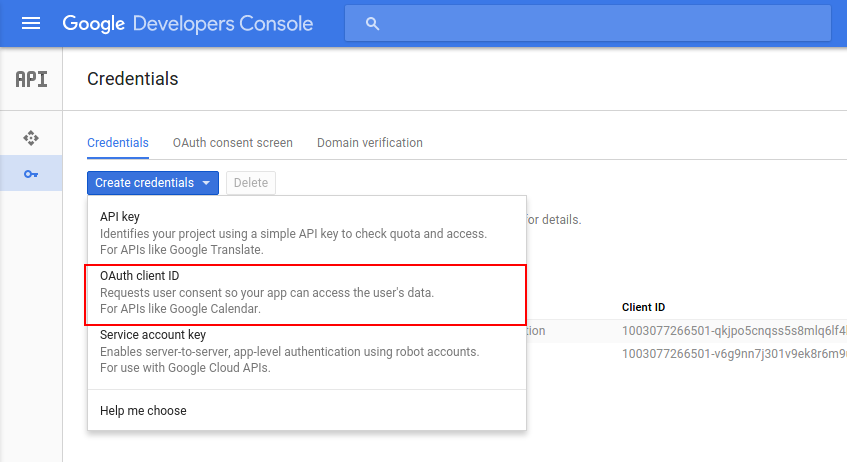Viewport: 847px width, 462px height.
Task: Focus the top search input field
Action: 600,23
